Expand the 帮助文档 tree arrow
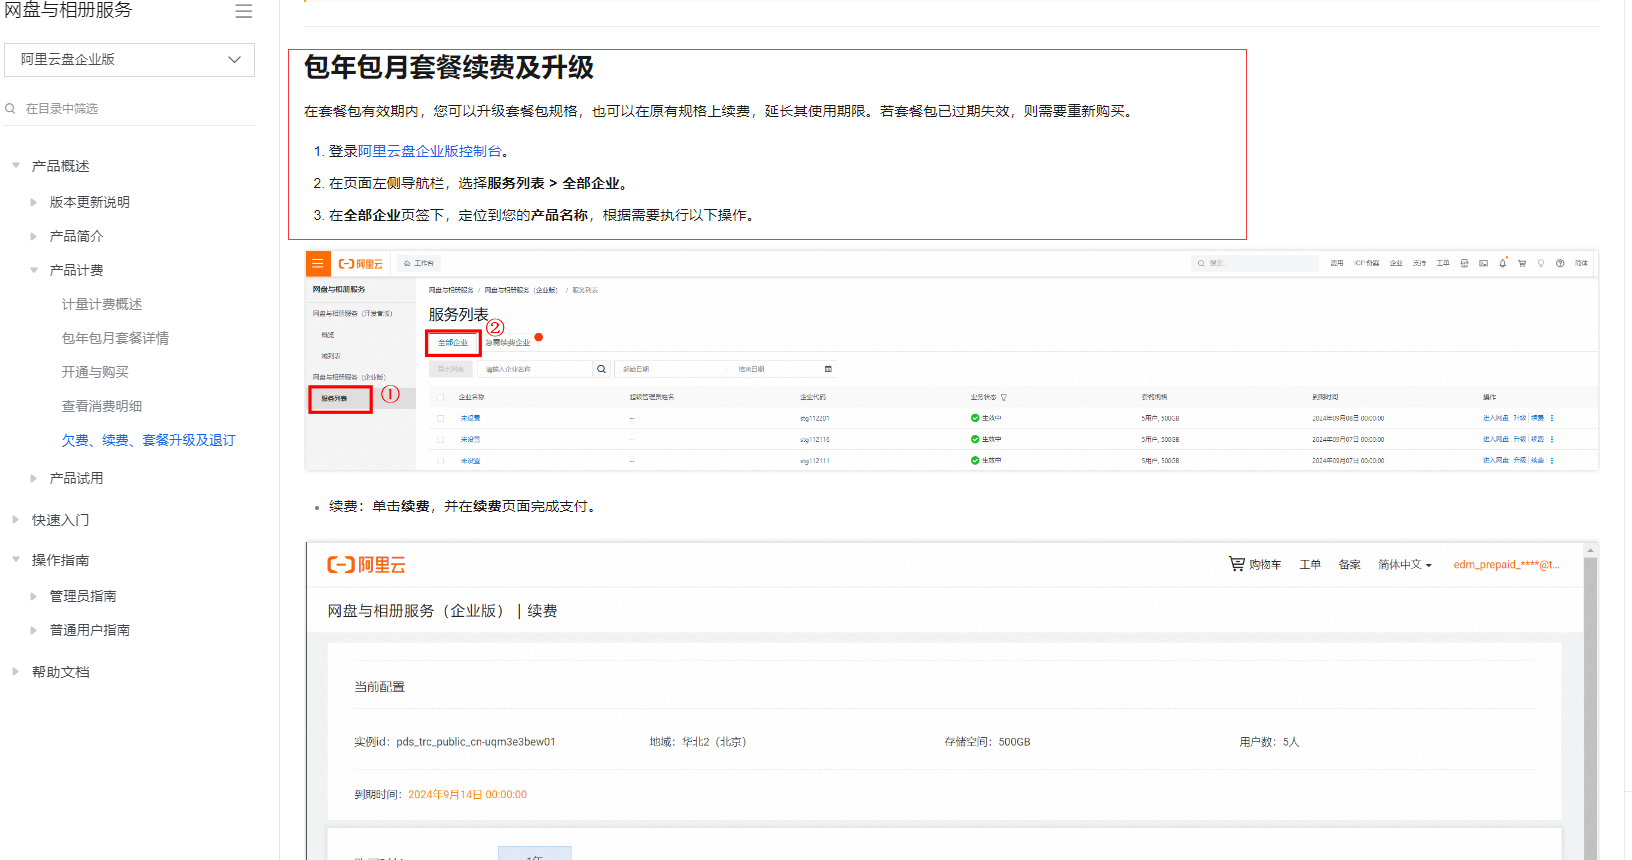This screenshot has width=1632, height=860. tap(15, 672)
